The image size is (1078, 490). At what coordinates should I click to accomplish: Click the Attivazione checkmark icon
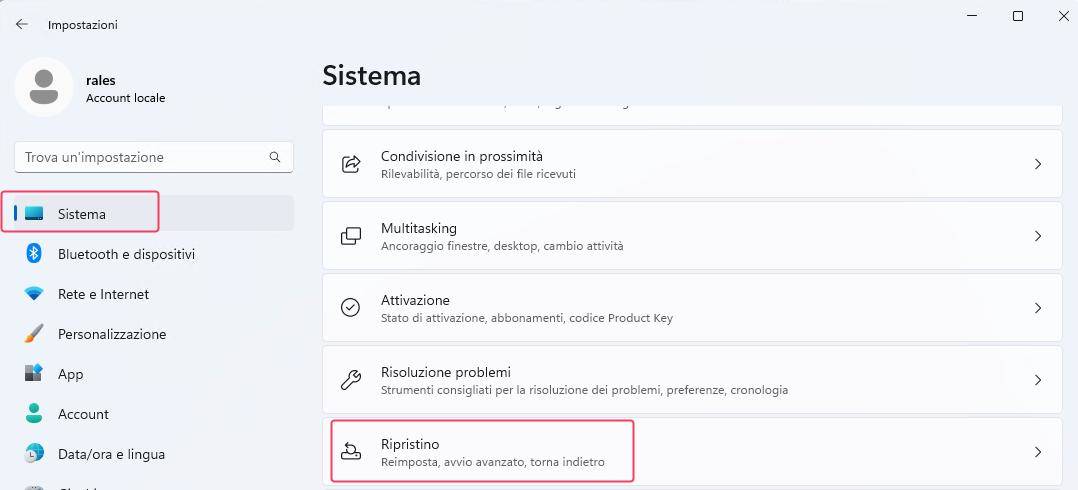pos(351,308)
